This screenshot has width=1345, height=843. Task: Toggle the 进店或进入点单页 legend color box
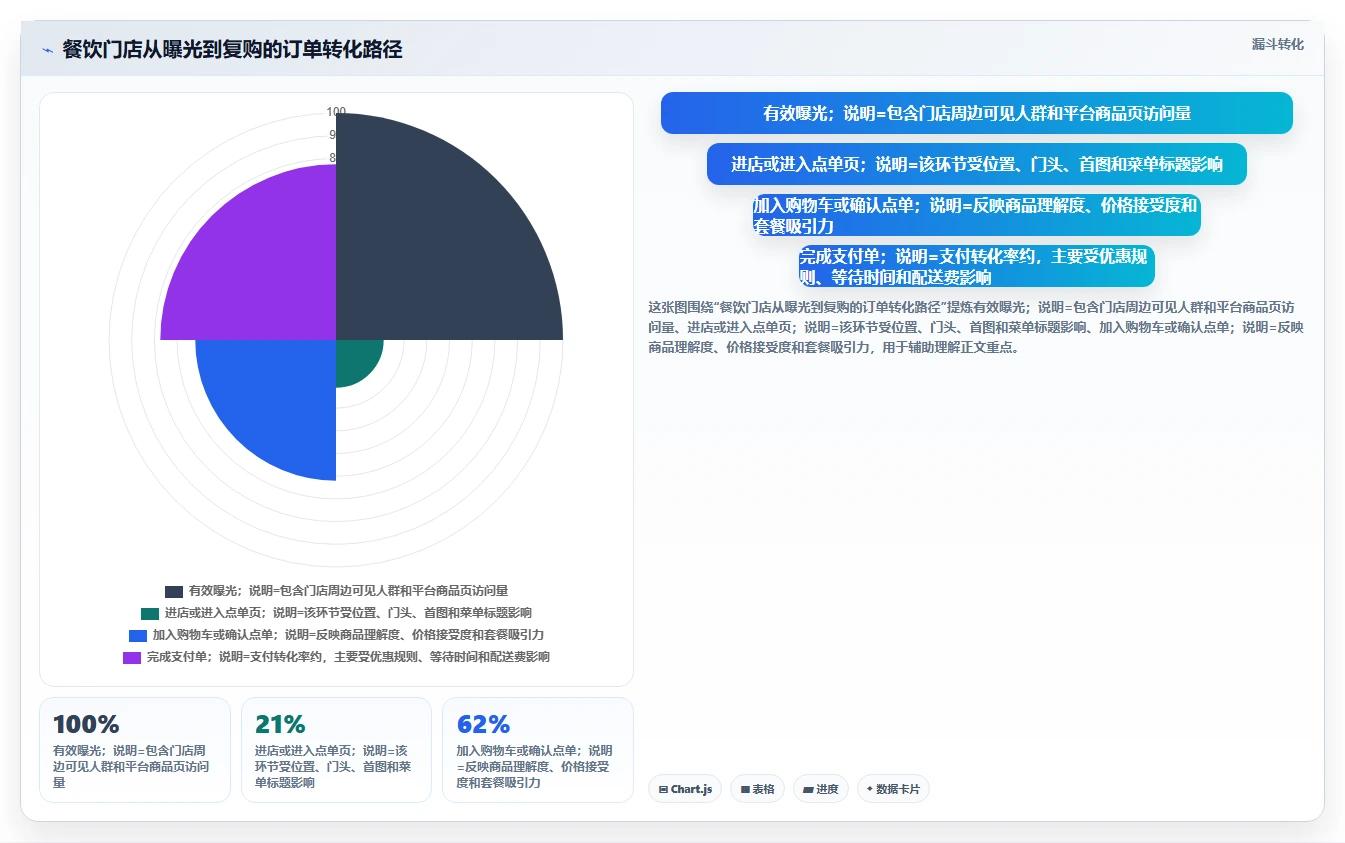click(x=150, y=614)
